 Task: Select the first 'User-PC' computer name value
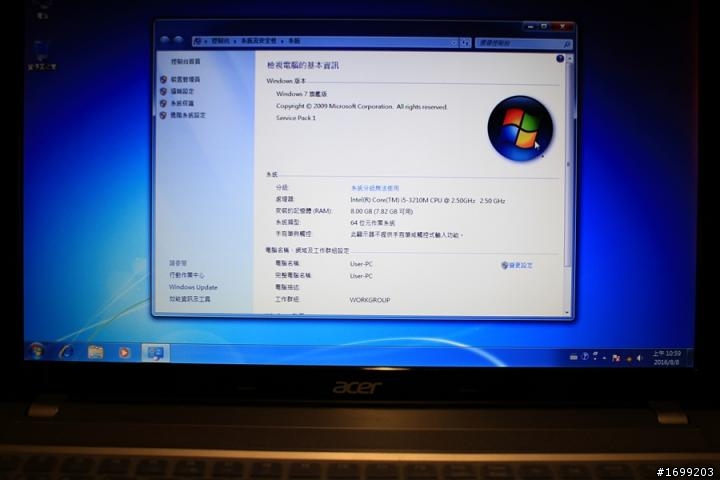pos(361,264)
